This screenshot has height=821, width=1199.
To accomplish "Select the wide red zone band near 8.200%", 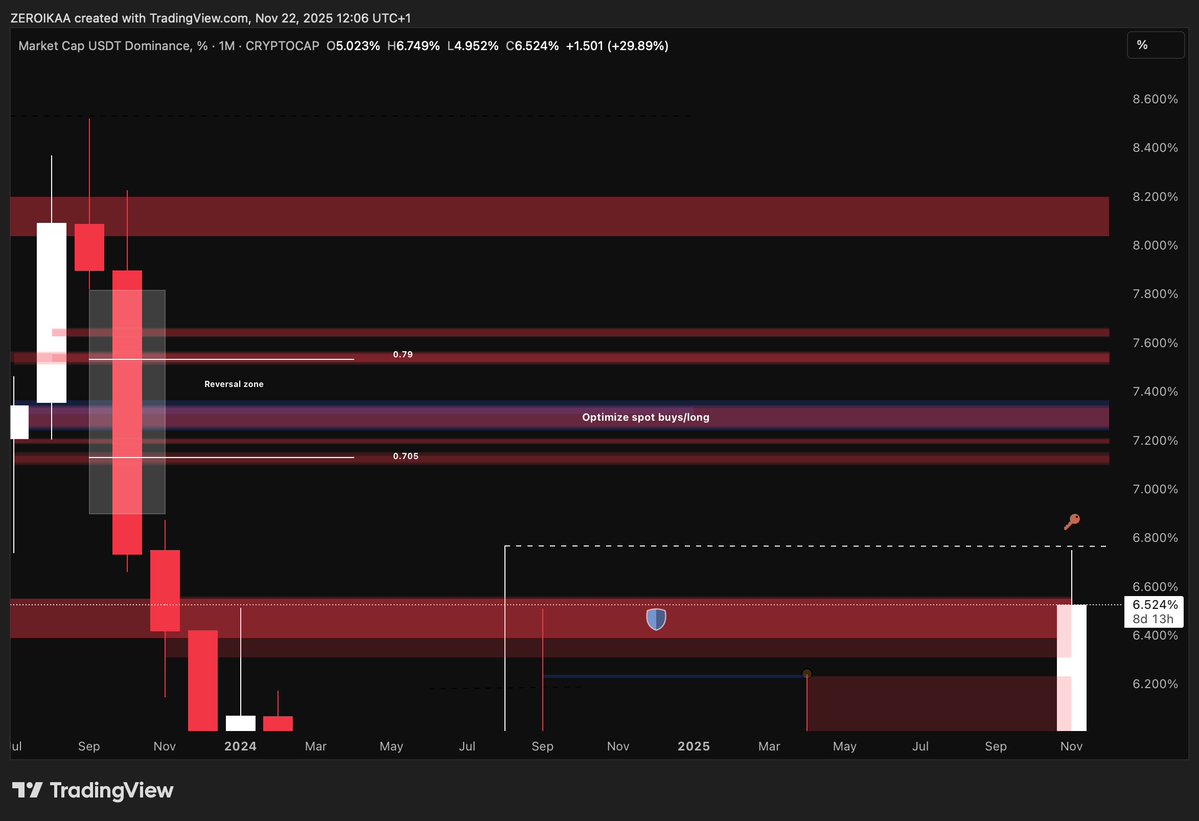I will [x=559, y=216].
